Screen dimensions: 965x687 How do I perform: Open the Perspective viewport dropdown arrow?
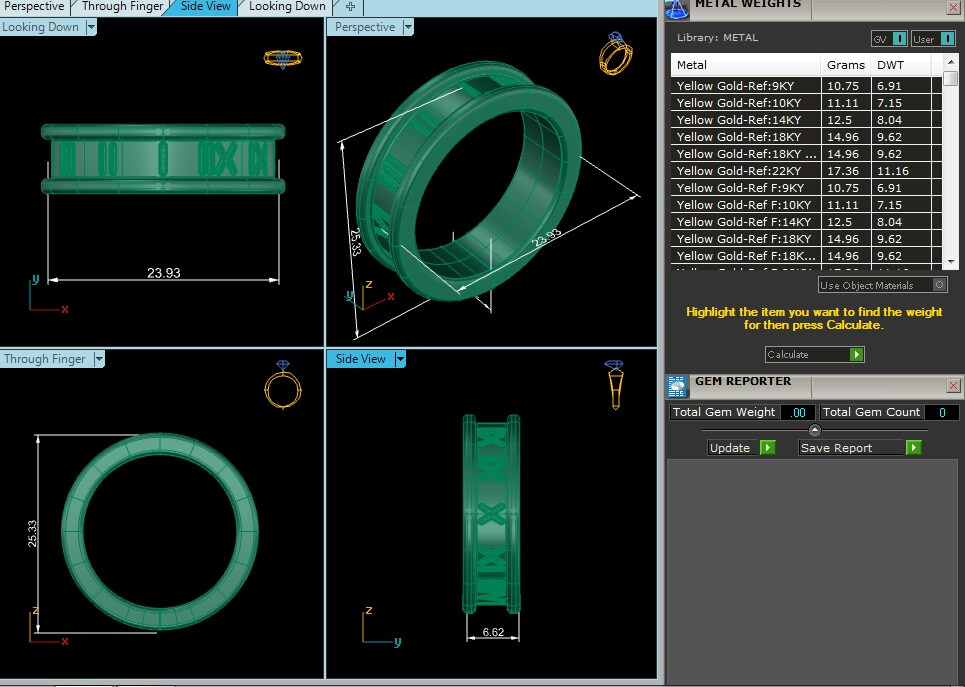408,27
